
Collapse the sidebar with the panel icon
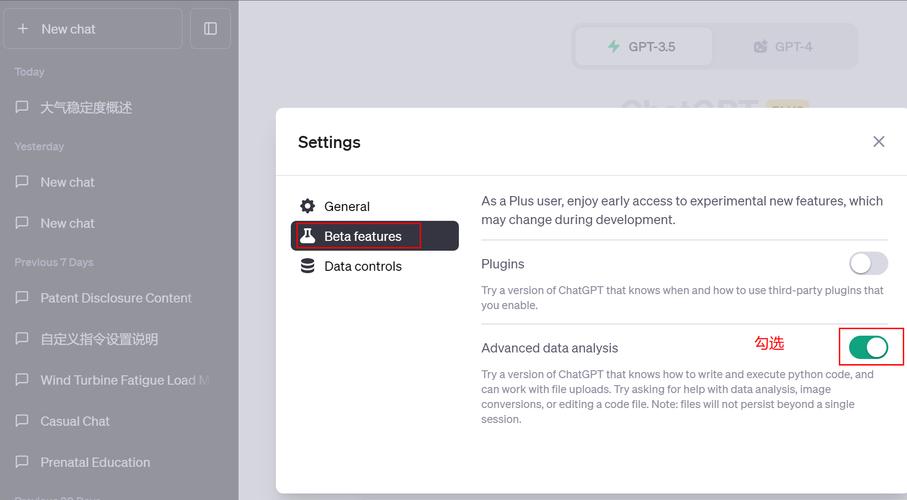pyautogui.click(x=211, y=28)
